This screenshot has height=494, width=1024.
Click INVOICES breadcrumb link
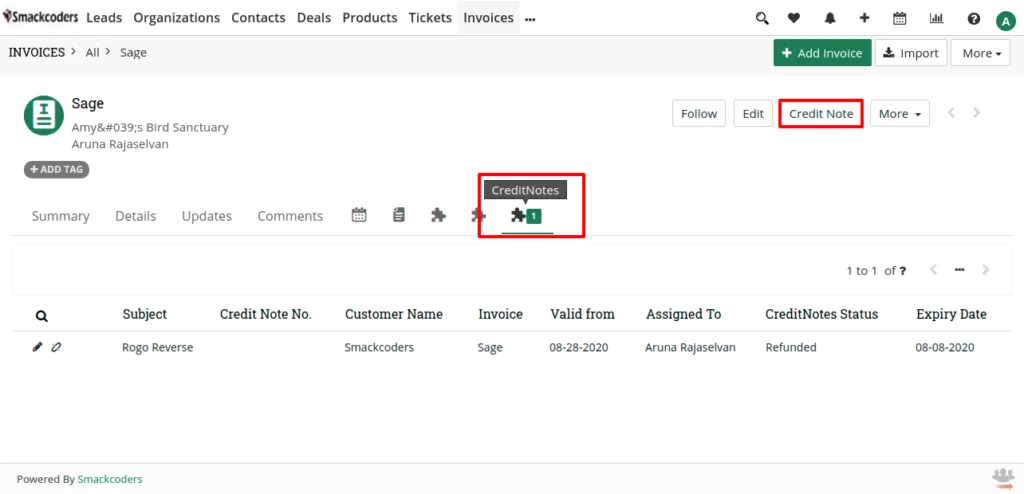[37, 52]
